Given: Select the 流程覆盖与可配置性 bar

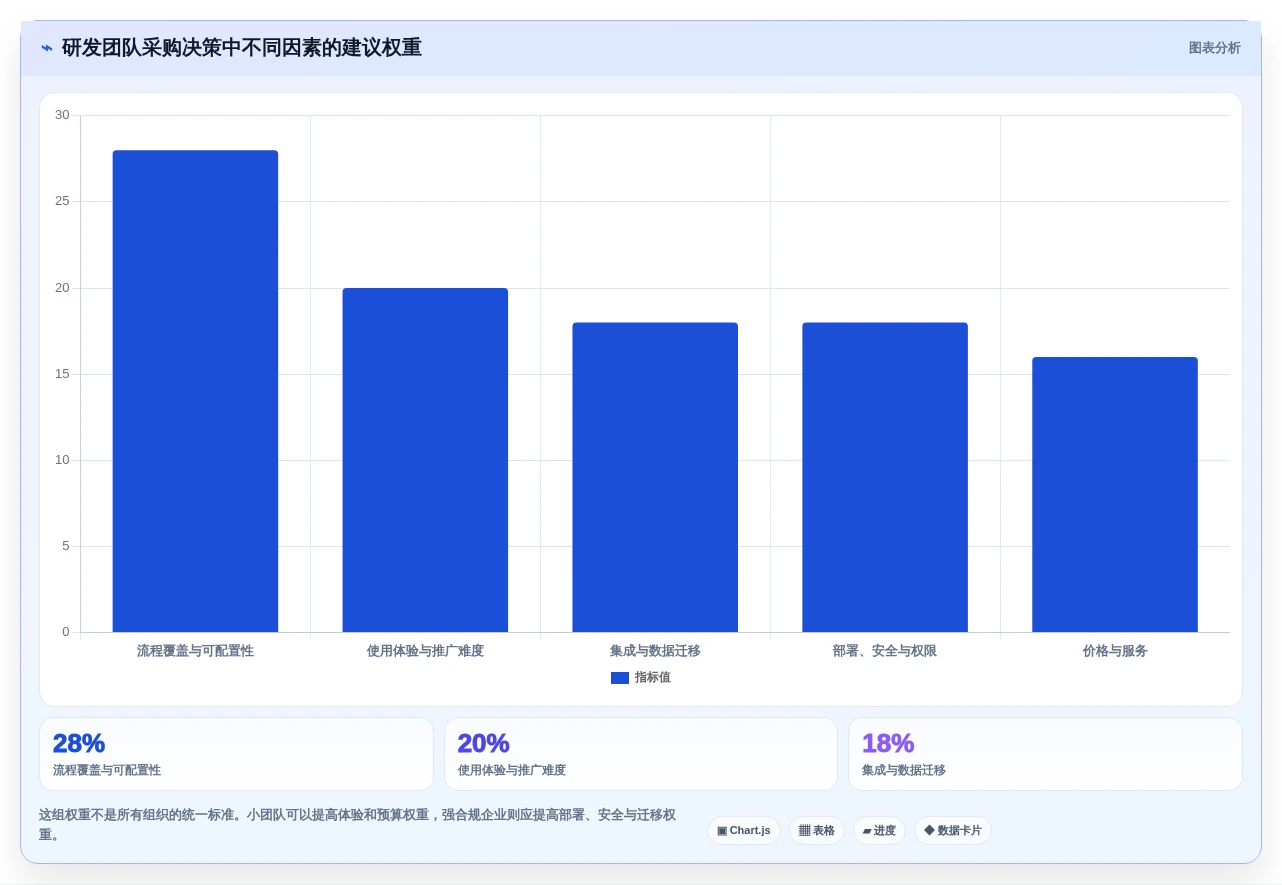Looking at the screenshot, I should click(x=195, y=391).
